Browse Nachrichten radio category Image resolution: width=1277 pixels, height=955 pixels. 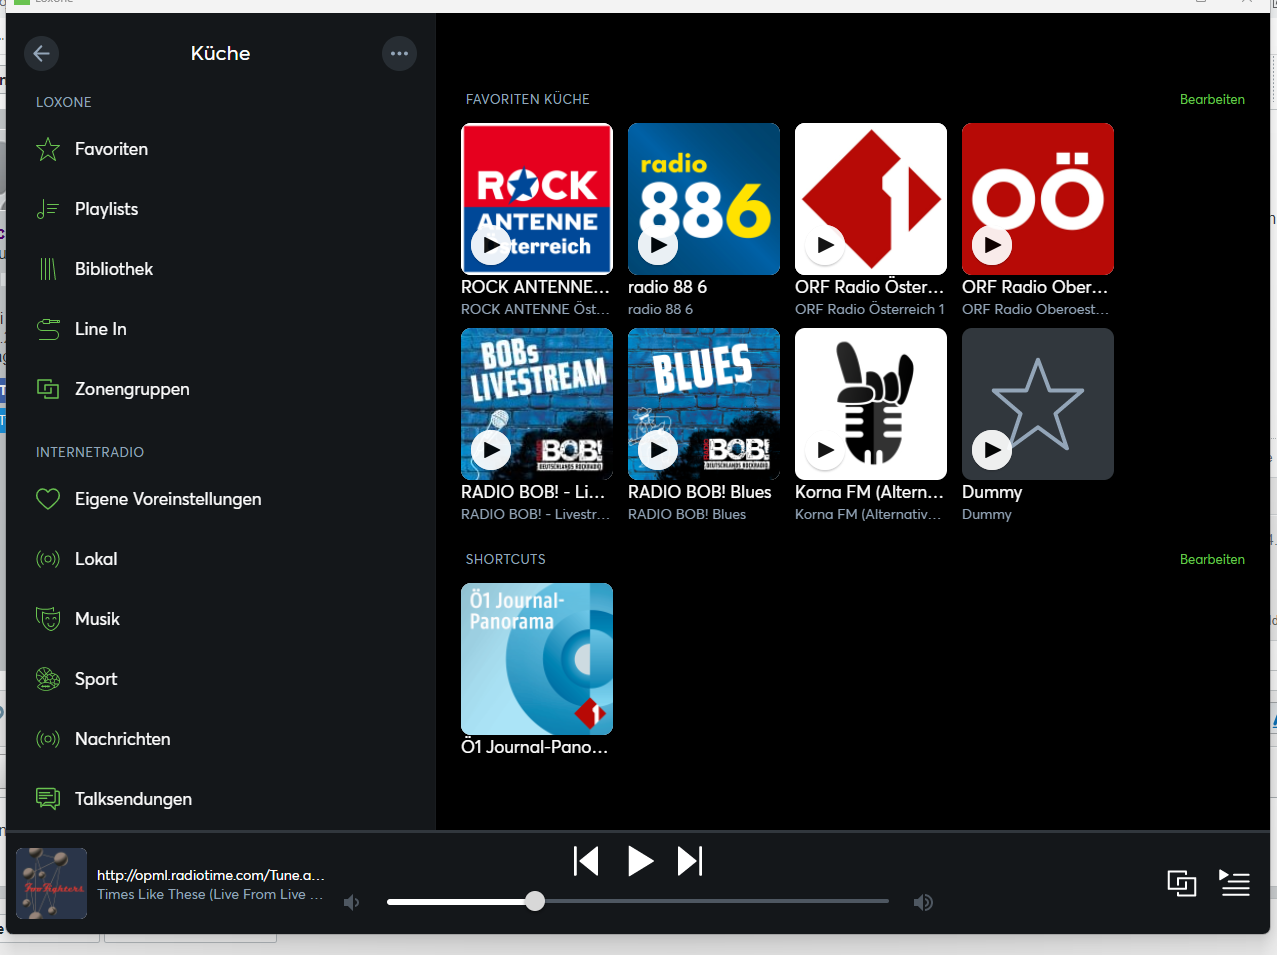(221, 739)
